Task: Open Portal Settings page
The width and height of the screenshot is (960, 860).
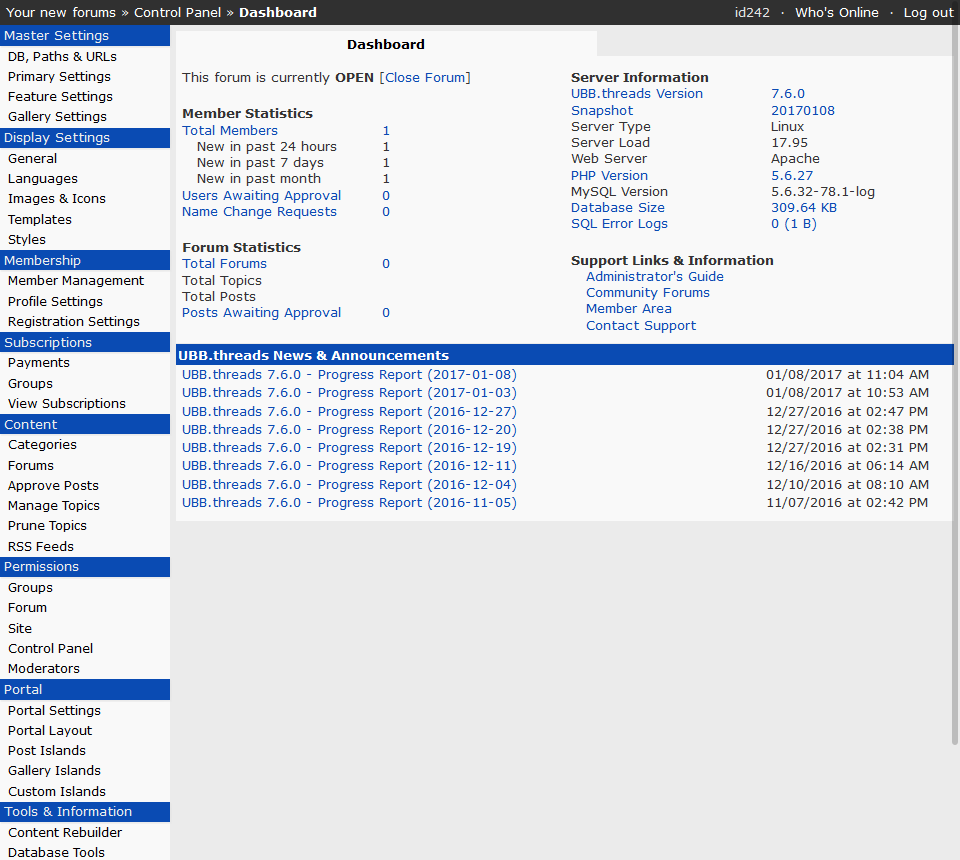Action: click(54, 710)
